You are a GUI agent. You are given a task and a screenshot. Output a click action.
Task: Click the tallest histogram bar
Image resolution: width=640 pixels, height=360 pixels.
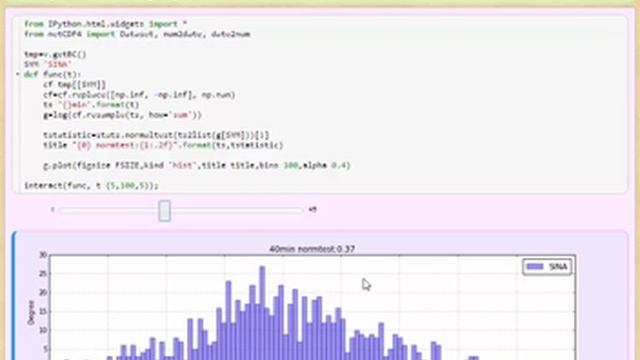click(262, 313)
